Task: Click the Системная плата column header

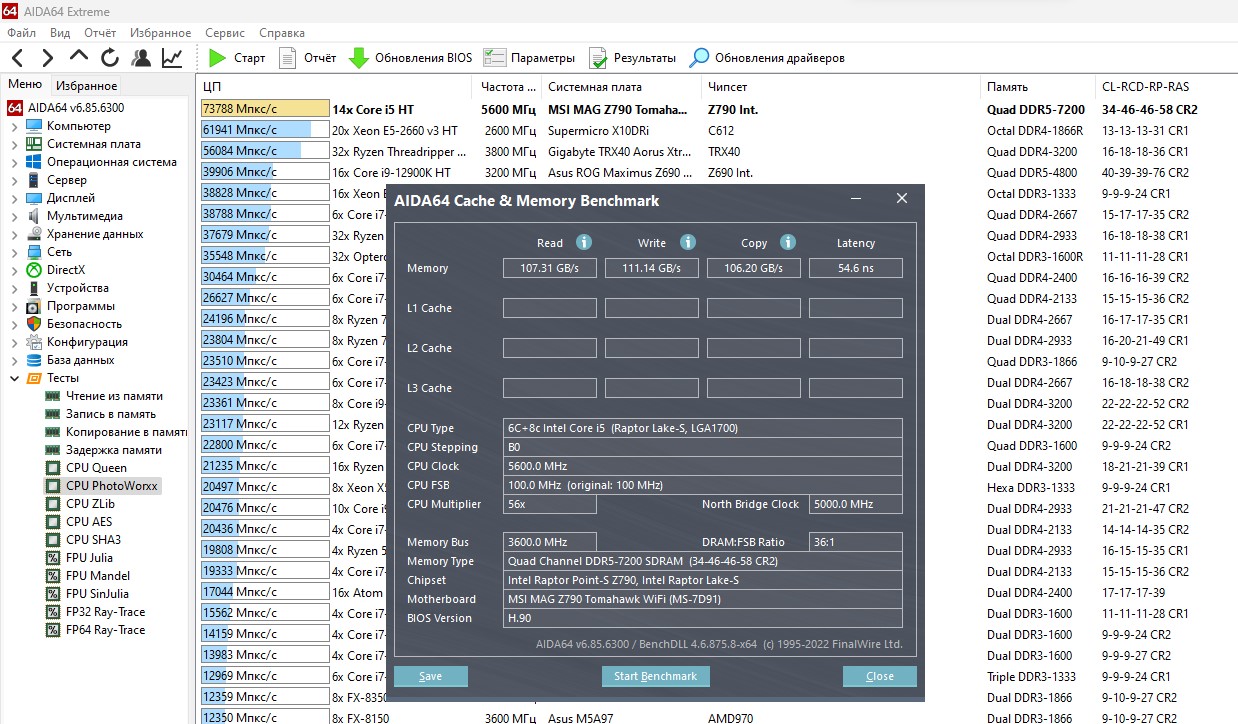Action: pos(621,87)
